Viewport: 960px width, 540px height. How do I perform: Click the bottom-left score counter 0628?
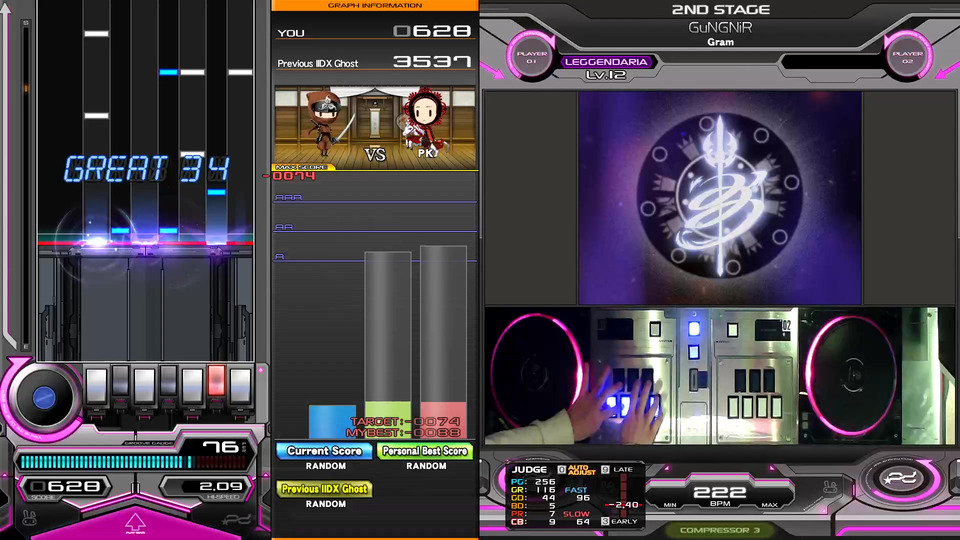click(66, 487)
